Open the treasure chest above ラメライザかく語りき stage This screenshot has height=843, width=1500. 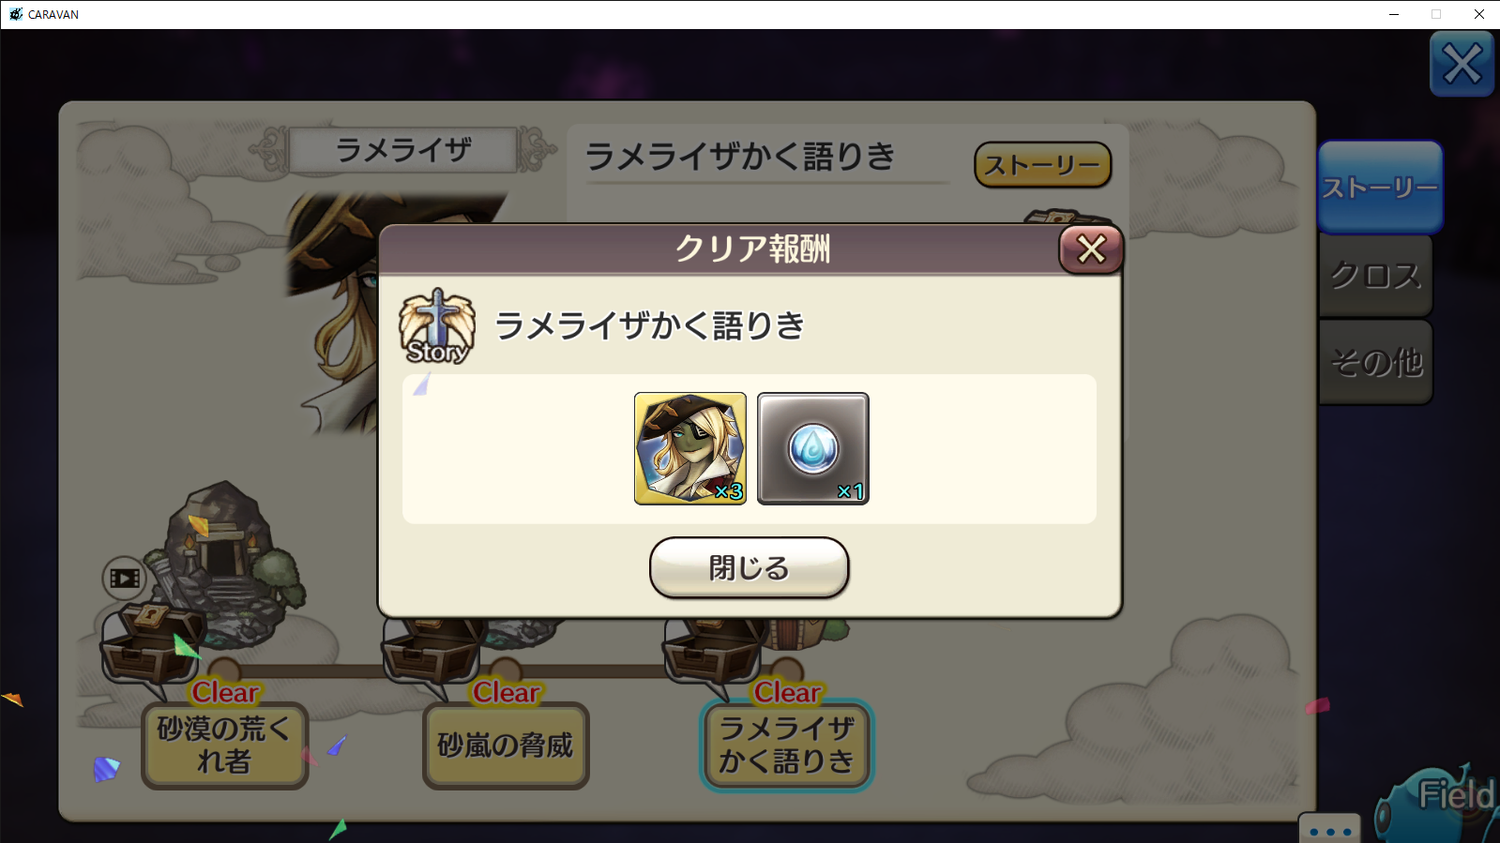(713, 654)
